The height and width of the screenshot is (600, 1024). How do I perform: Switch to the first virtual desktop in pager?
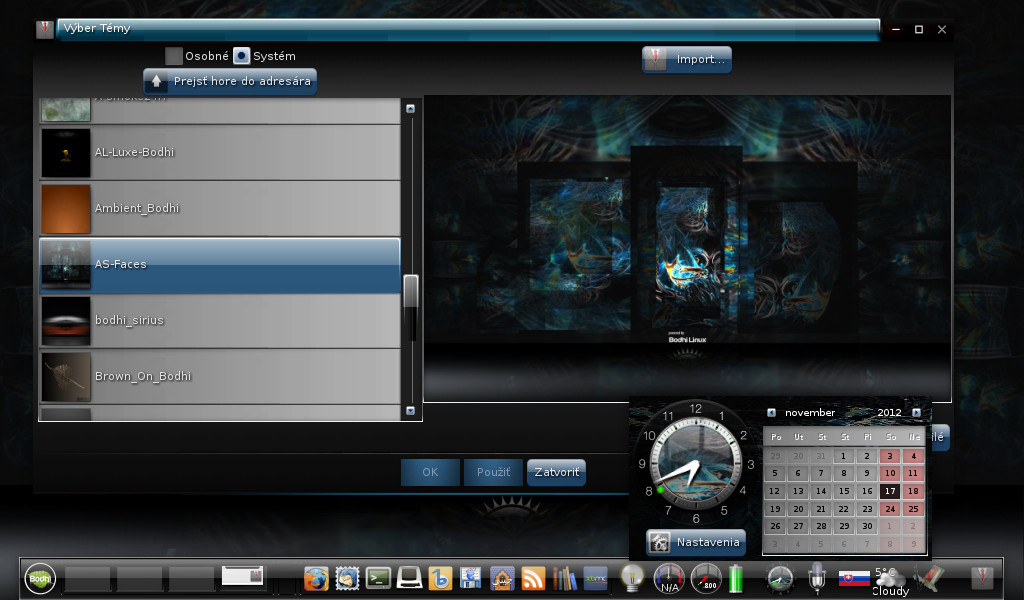click(x=88, y=578)
